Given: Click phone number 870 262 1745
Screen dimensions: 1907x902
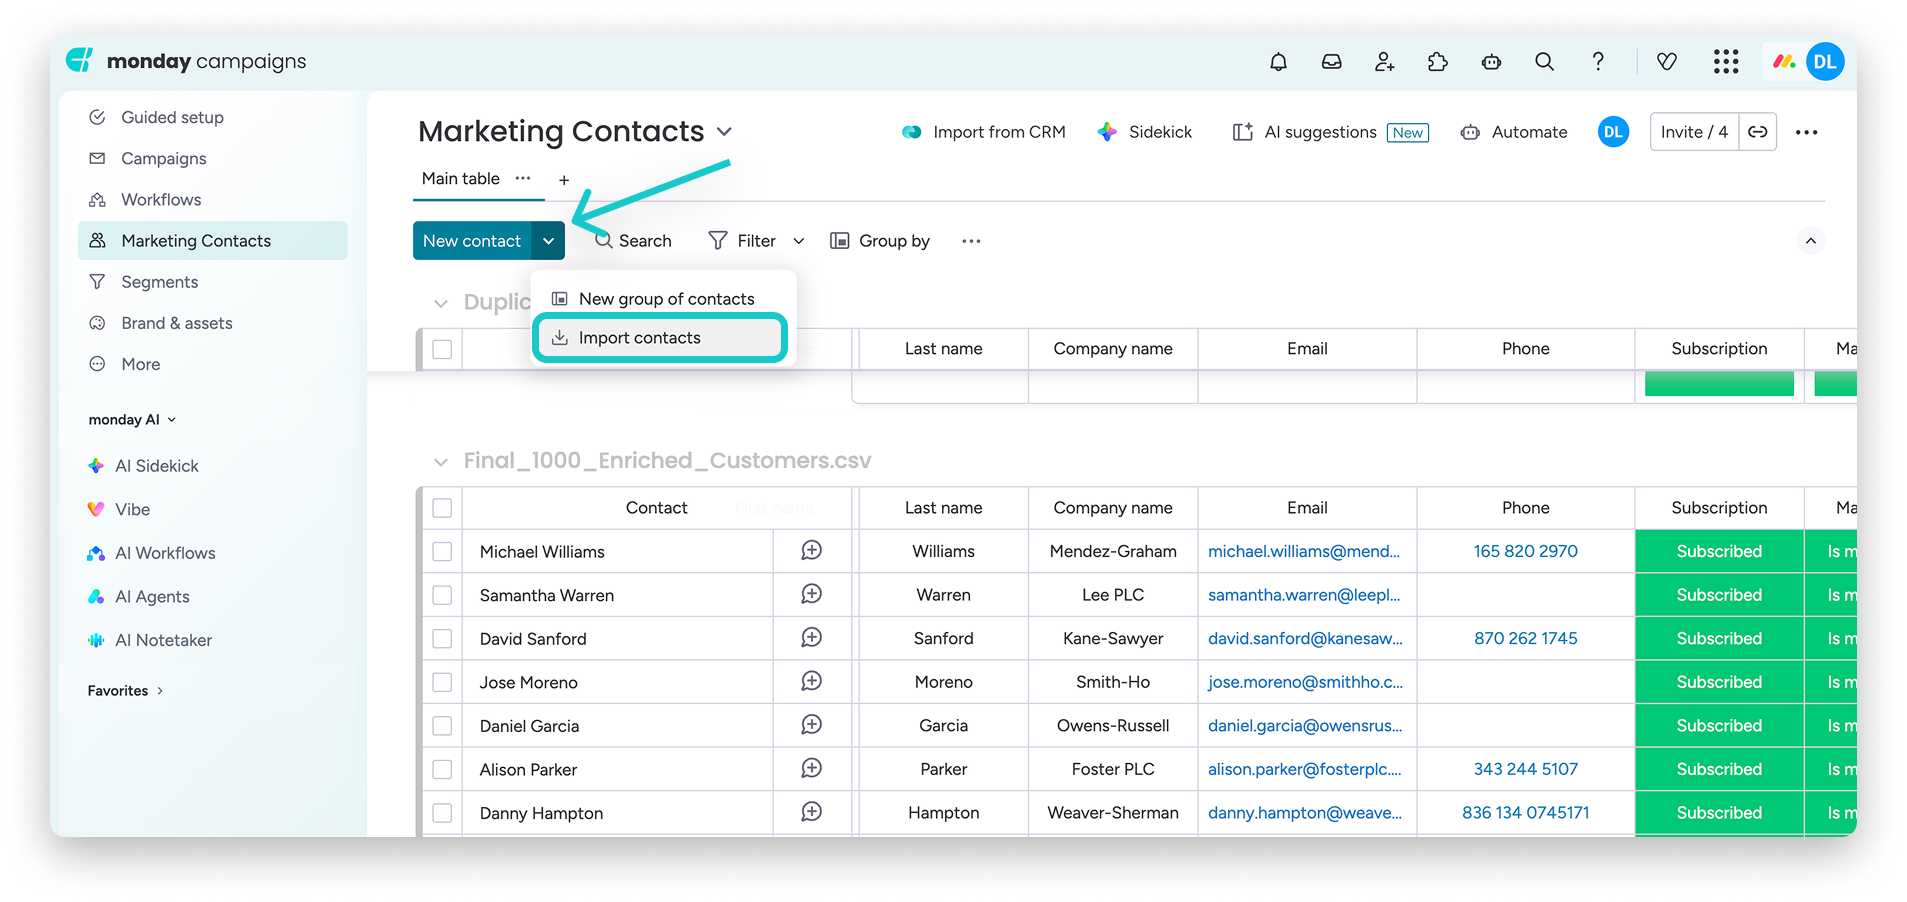Looking at the screenshot, I should [x=1525, y=638].
